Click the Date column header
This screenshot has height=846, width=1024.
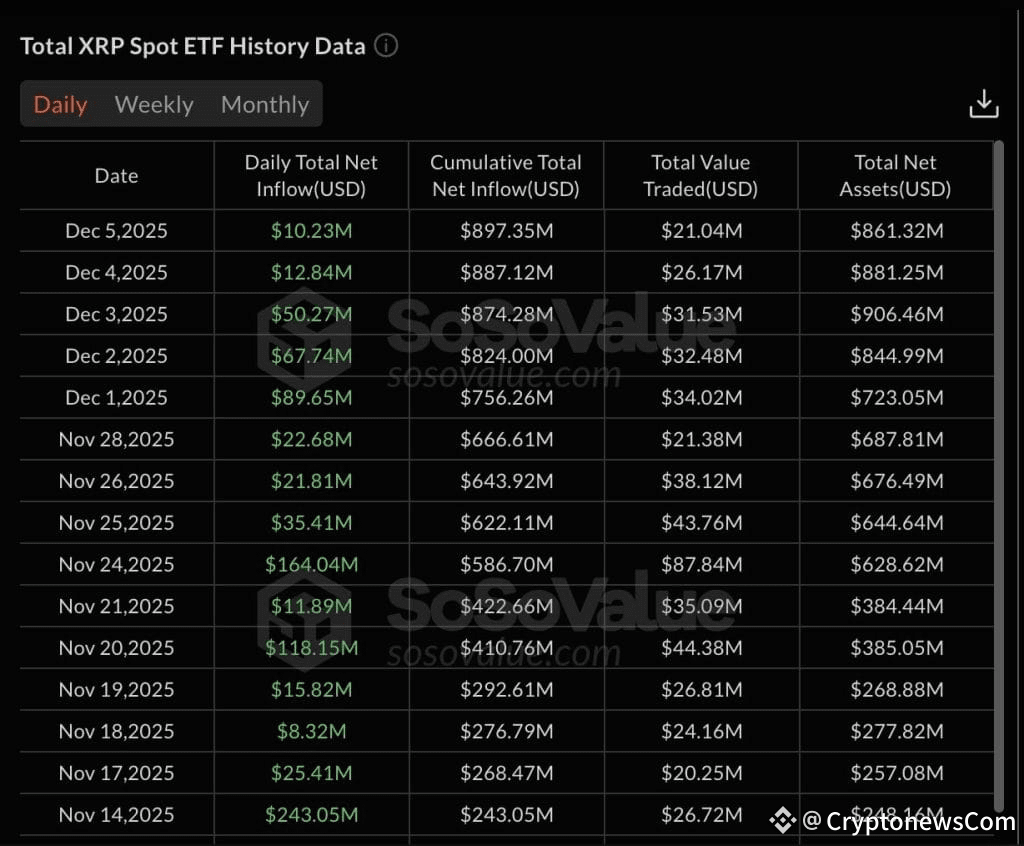pos(116,175)
